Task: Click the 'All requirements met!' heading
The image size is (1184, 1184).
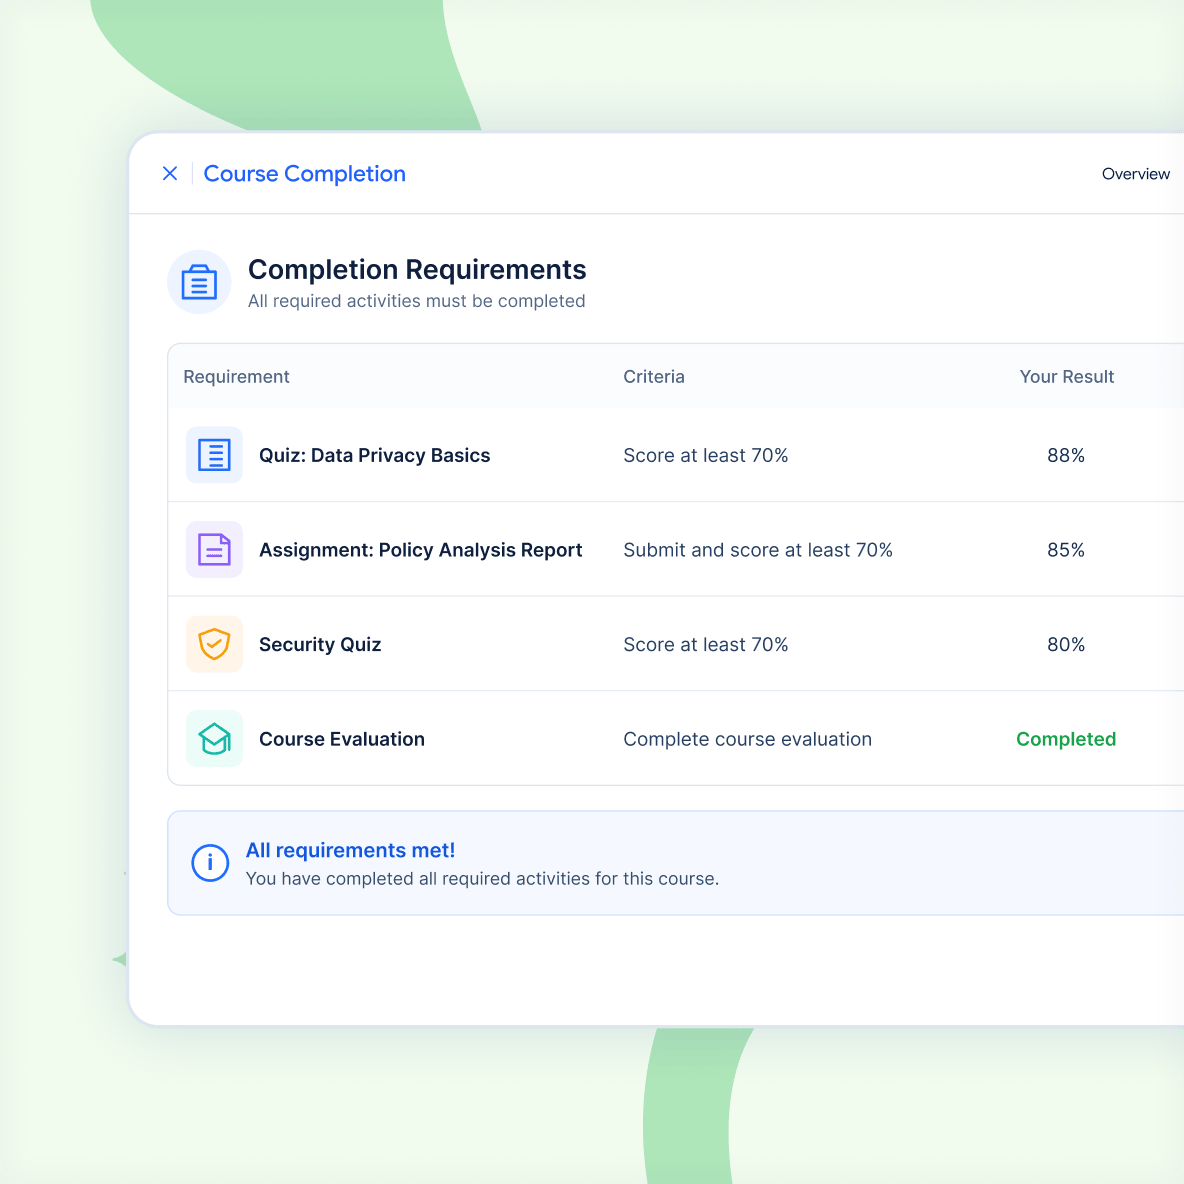Action: pos(350,850)
